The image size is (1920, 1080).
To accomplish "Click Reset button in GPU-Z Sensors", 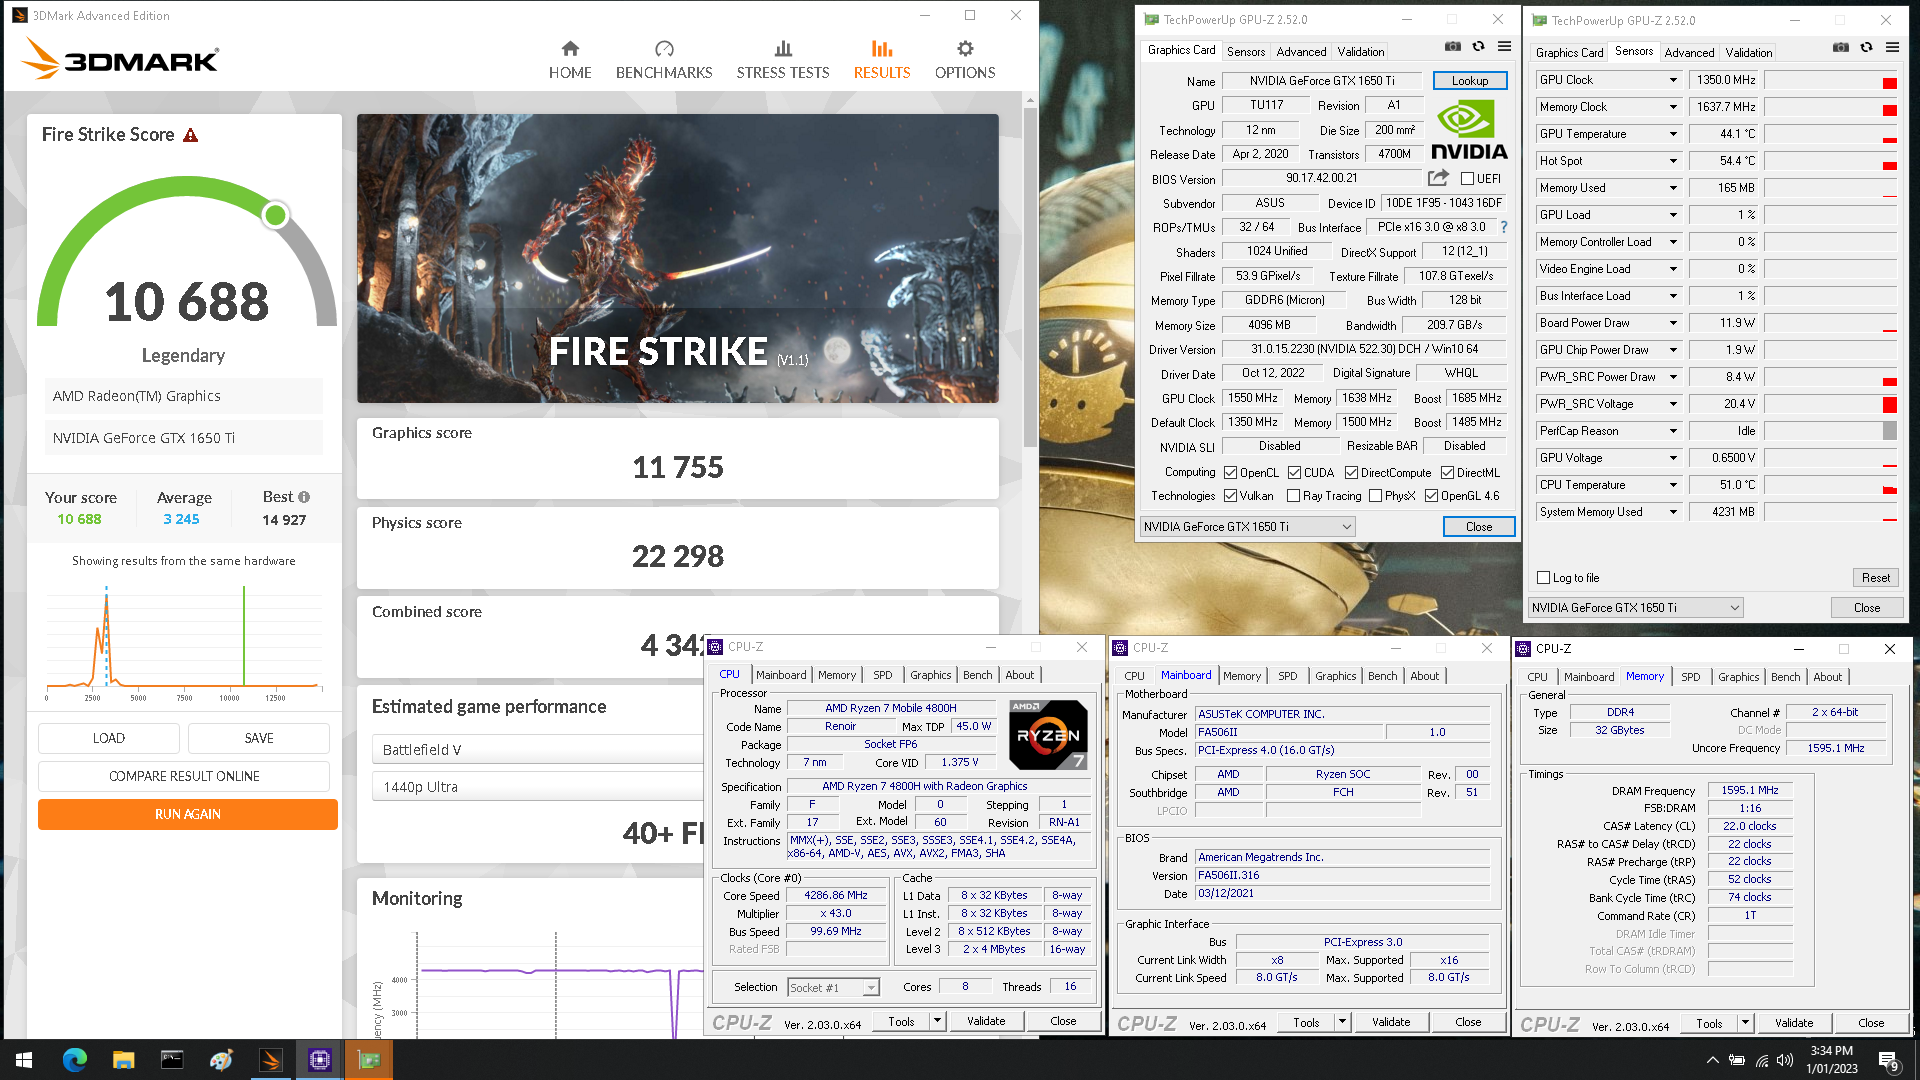I will point(1876,578).
